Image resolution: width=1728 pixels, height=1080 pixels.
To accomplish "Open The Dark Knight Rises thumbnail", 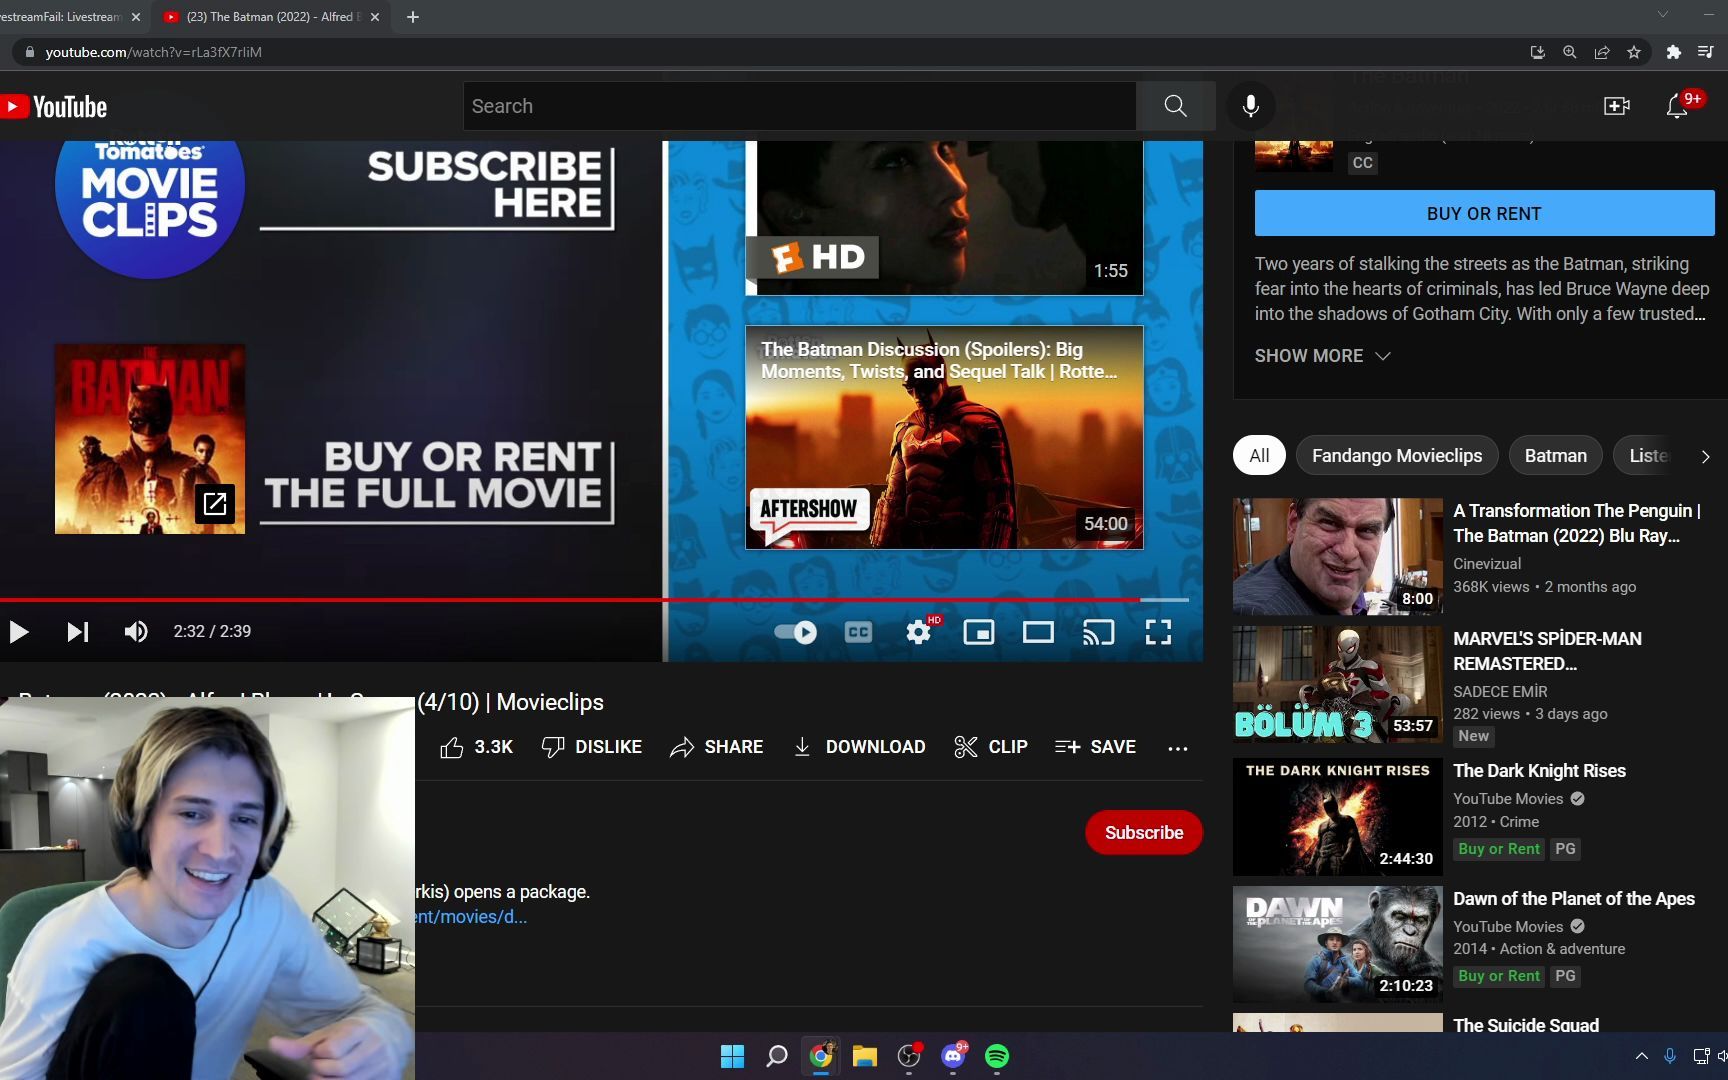I will [1337, 817].
